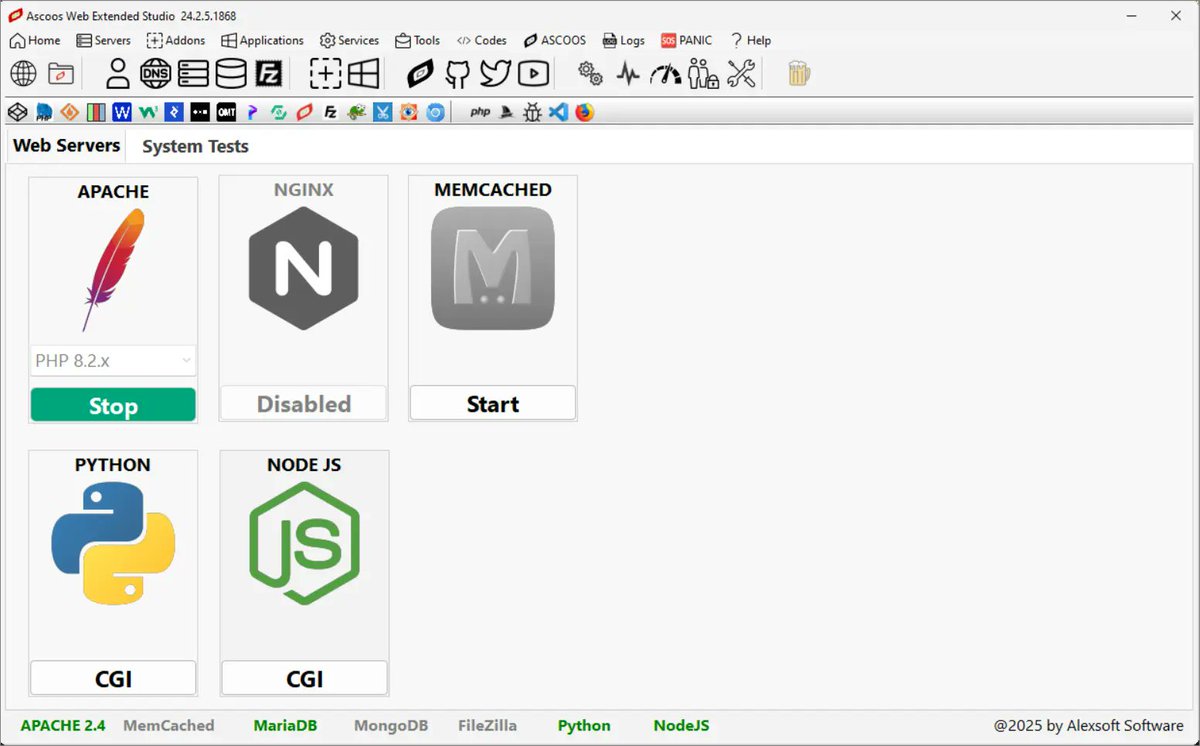
Task: Switch to the System Tests tab
Action: [195, 146]
